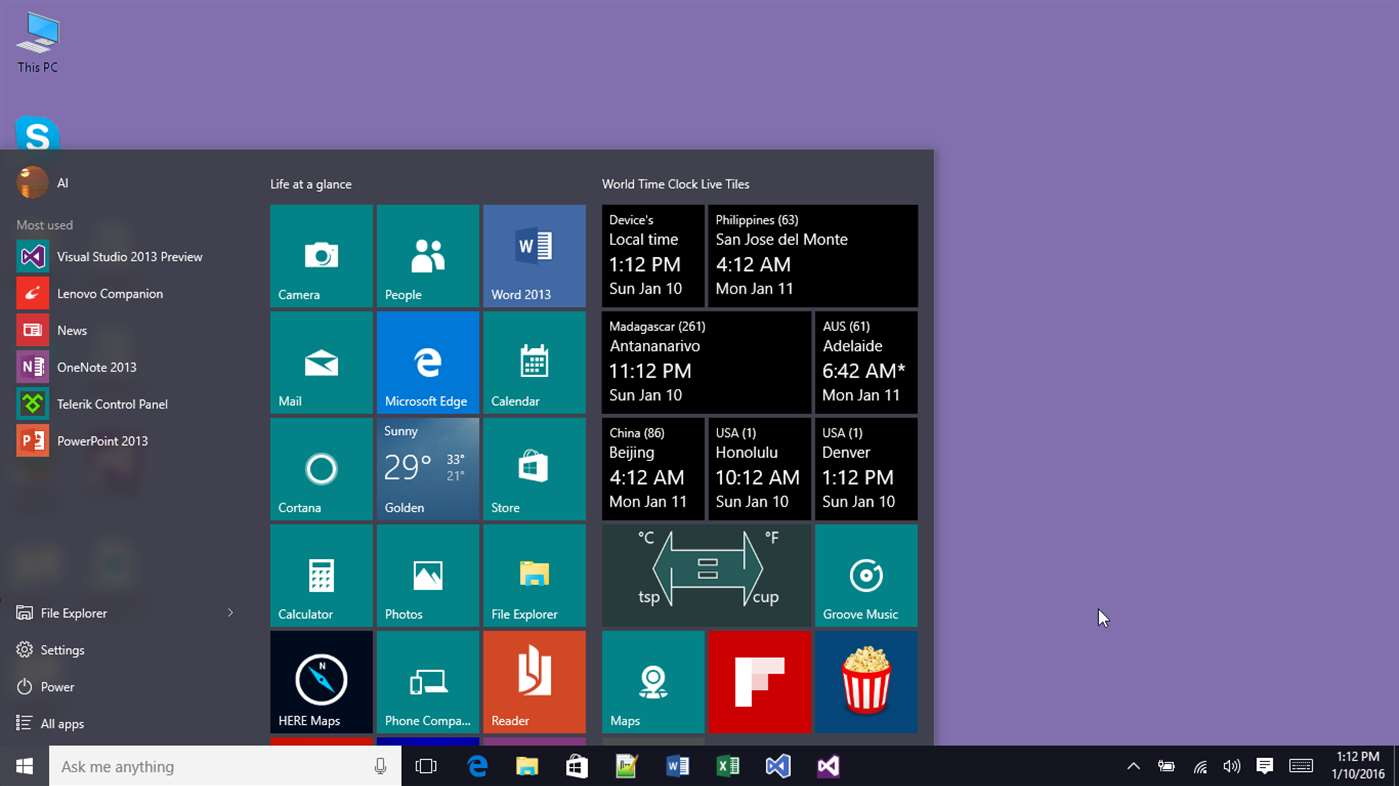Image resolution: width=1399 pixels, height=786 pixels.
Task: Open the Groove Music tile
Action: 866,575
